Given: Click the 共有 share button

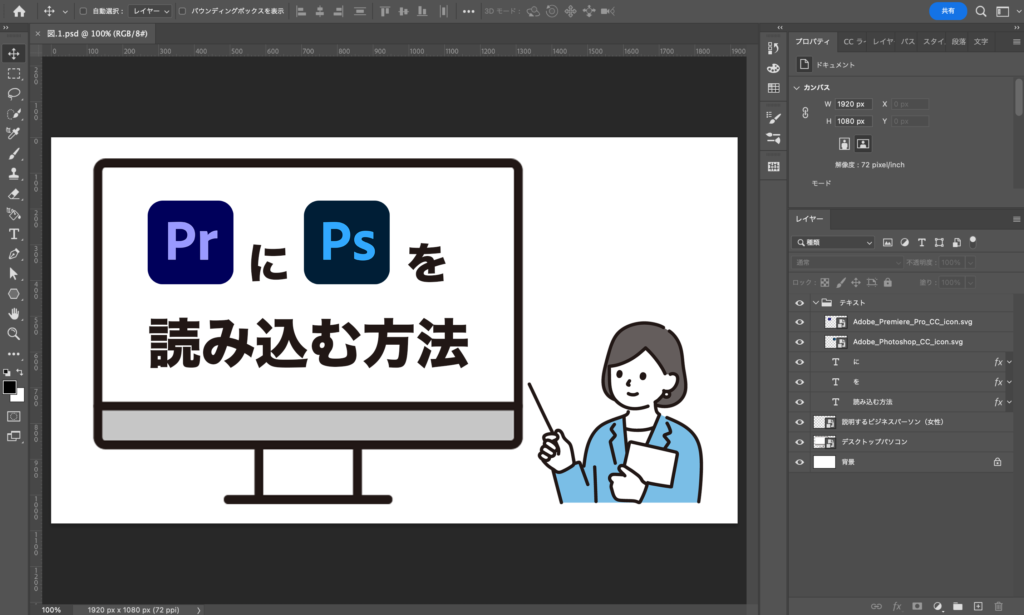Looking at the screenshot, I should click(948, 11).
